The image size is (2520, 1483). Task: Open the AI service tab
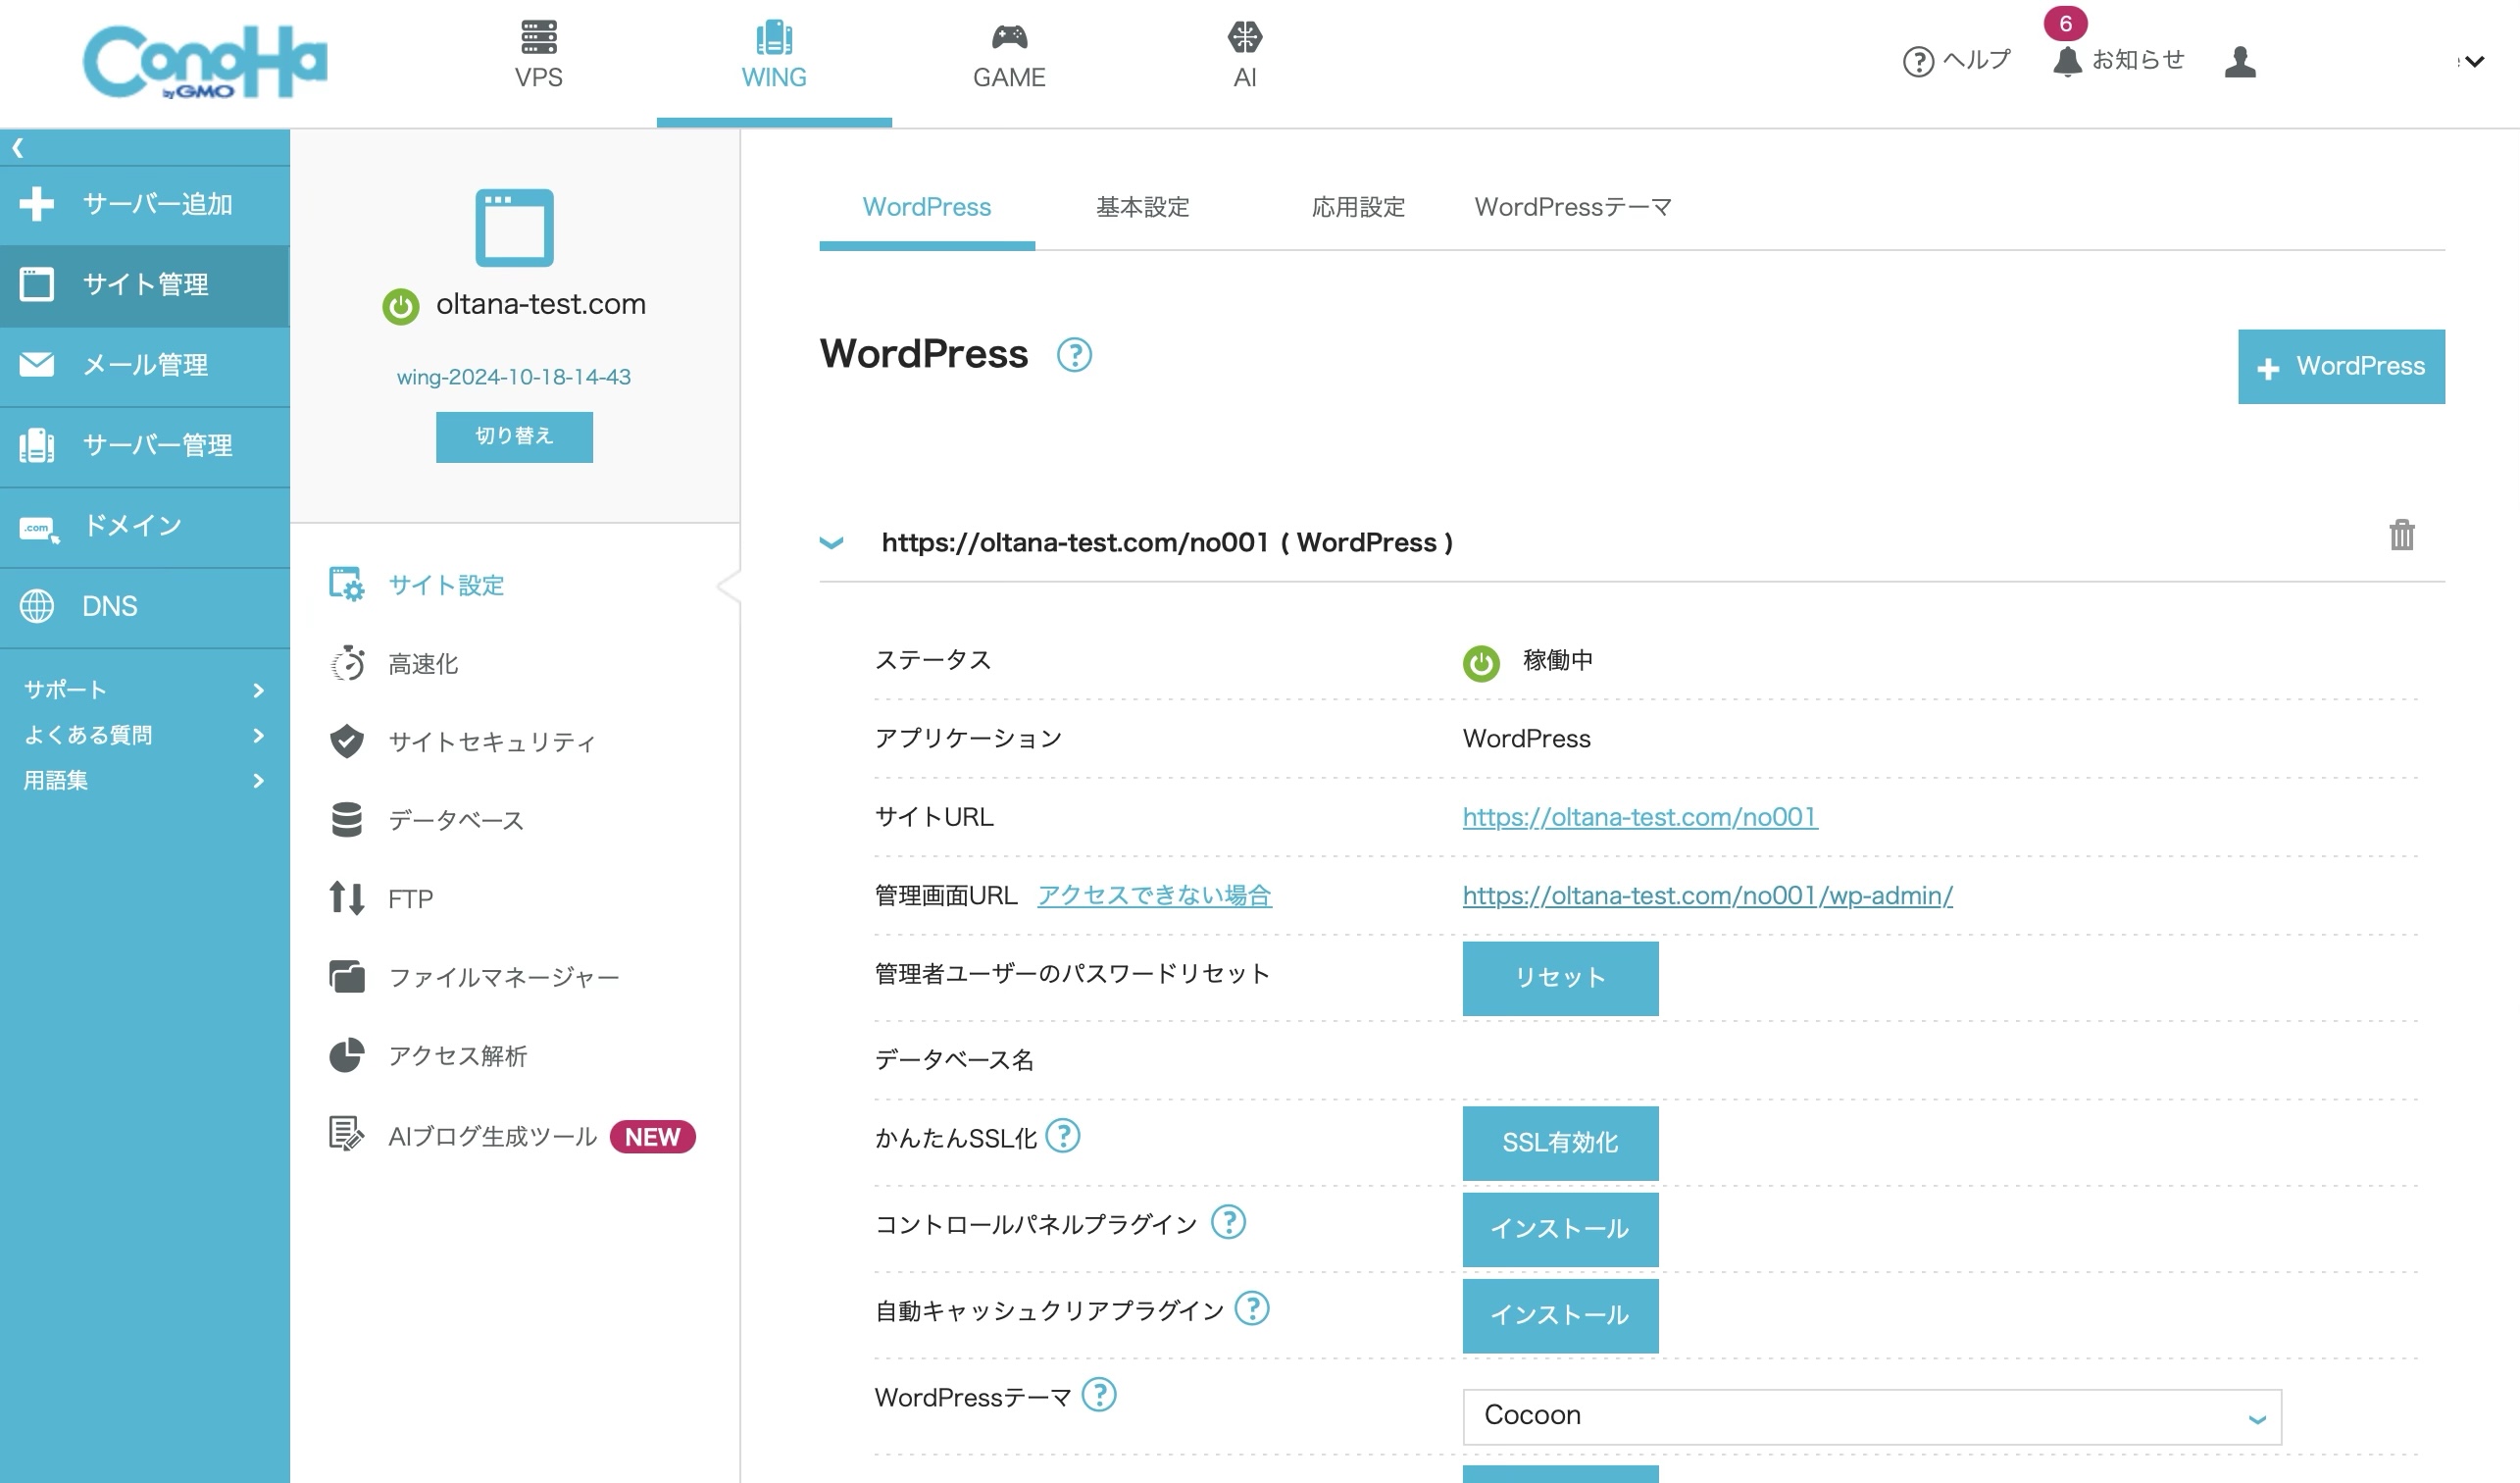click(1245, 56)
